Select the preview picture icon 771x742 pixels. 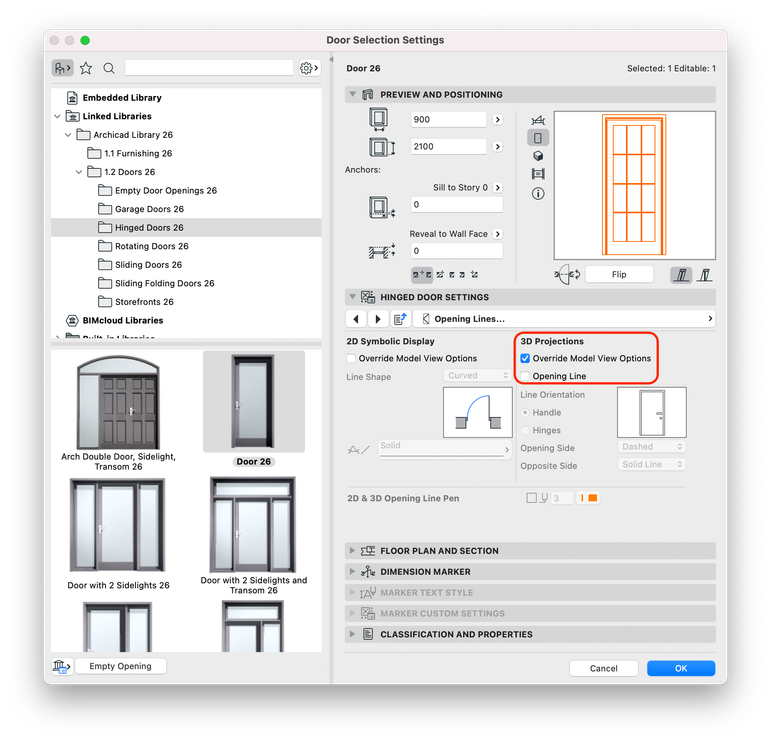[538, 174]
